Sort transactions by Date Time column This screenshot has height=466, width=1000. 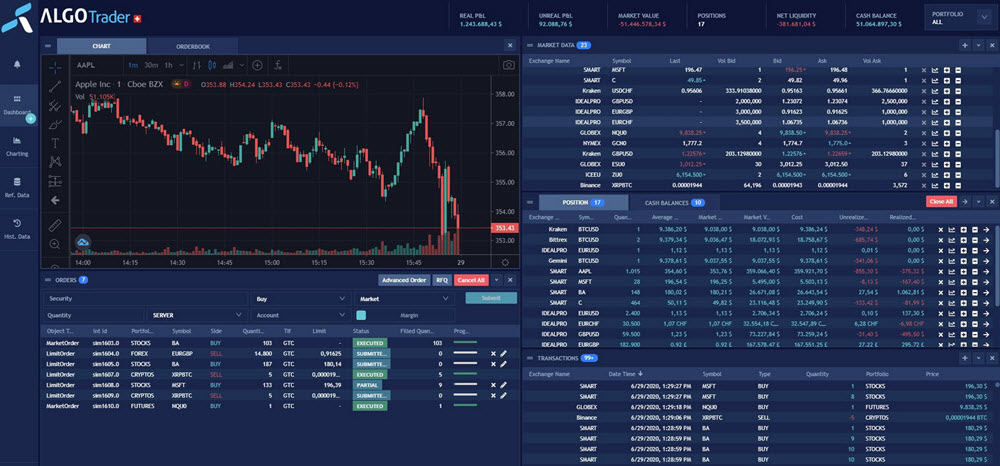628,374
